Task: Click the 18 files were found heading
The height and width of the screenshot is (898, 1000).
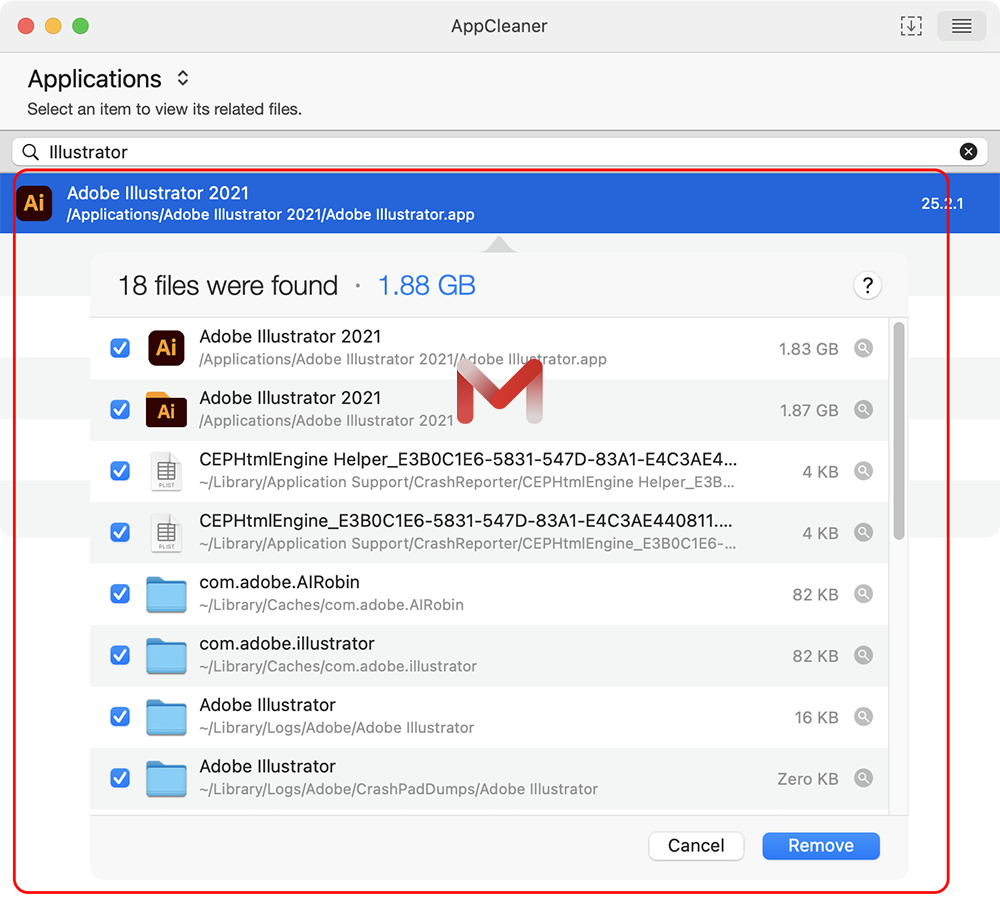Action: [x=228, y=286]
